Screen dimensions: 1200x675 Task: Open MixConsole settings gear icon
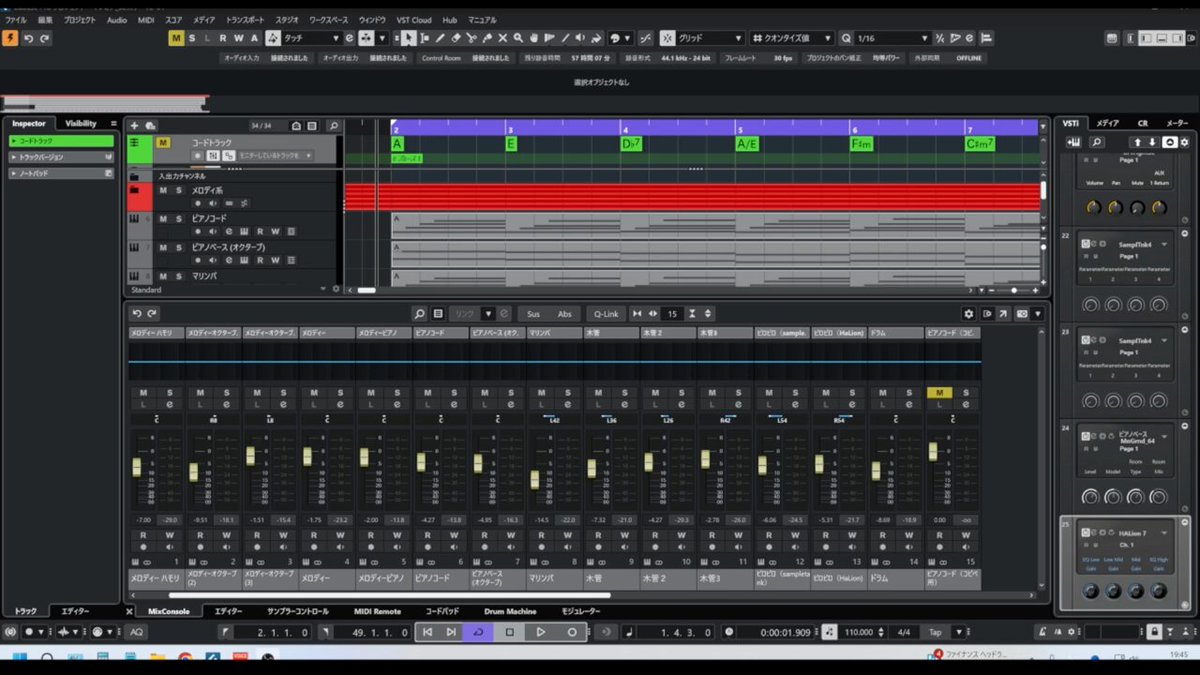[968, 314]
